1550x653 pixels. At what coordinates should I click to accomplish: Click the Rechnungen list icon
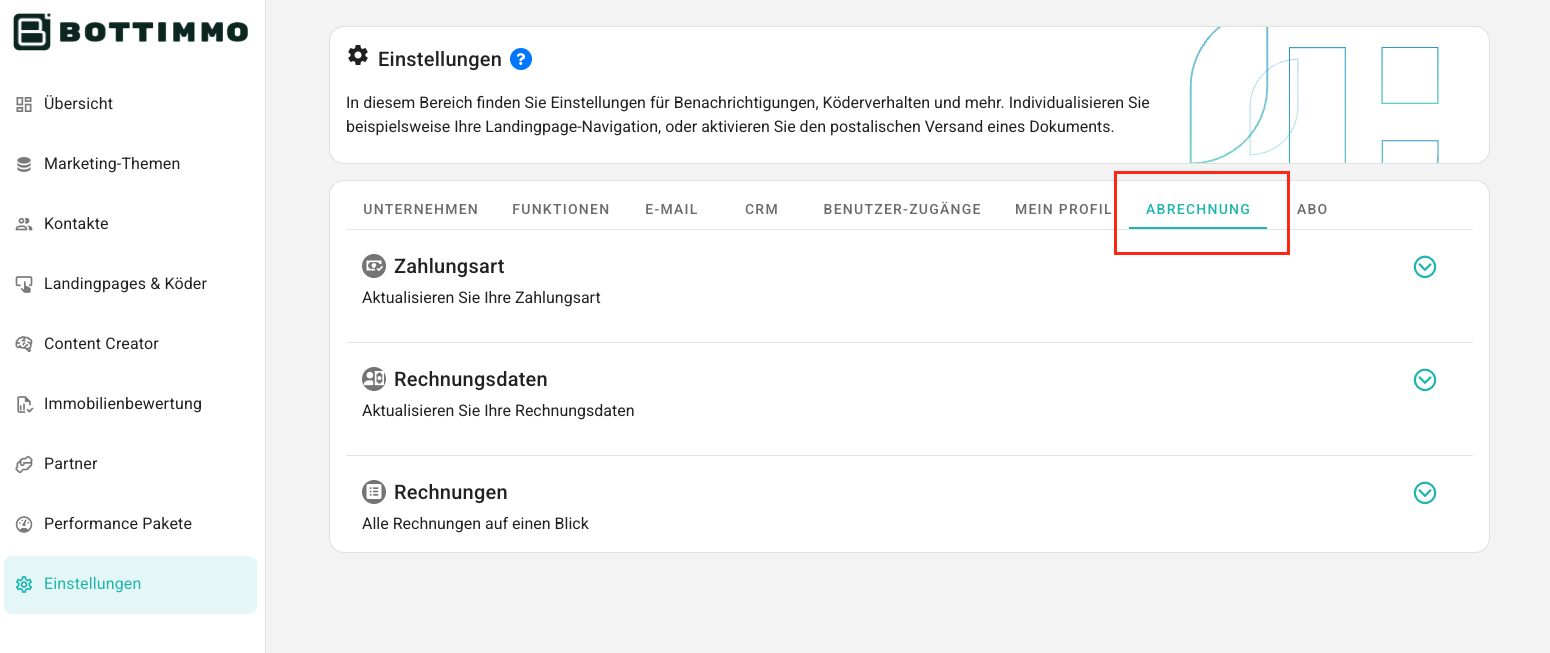coord(374,492)
